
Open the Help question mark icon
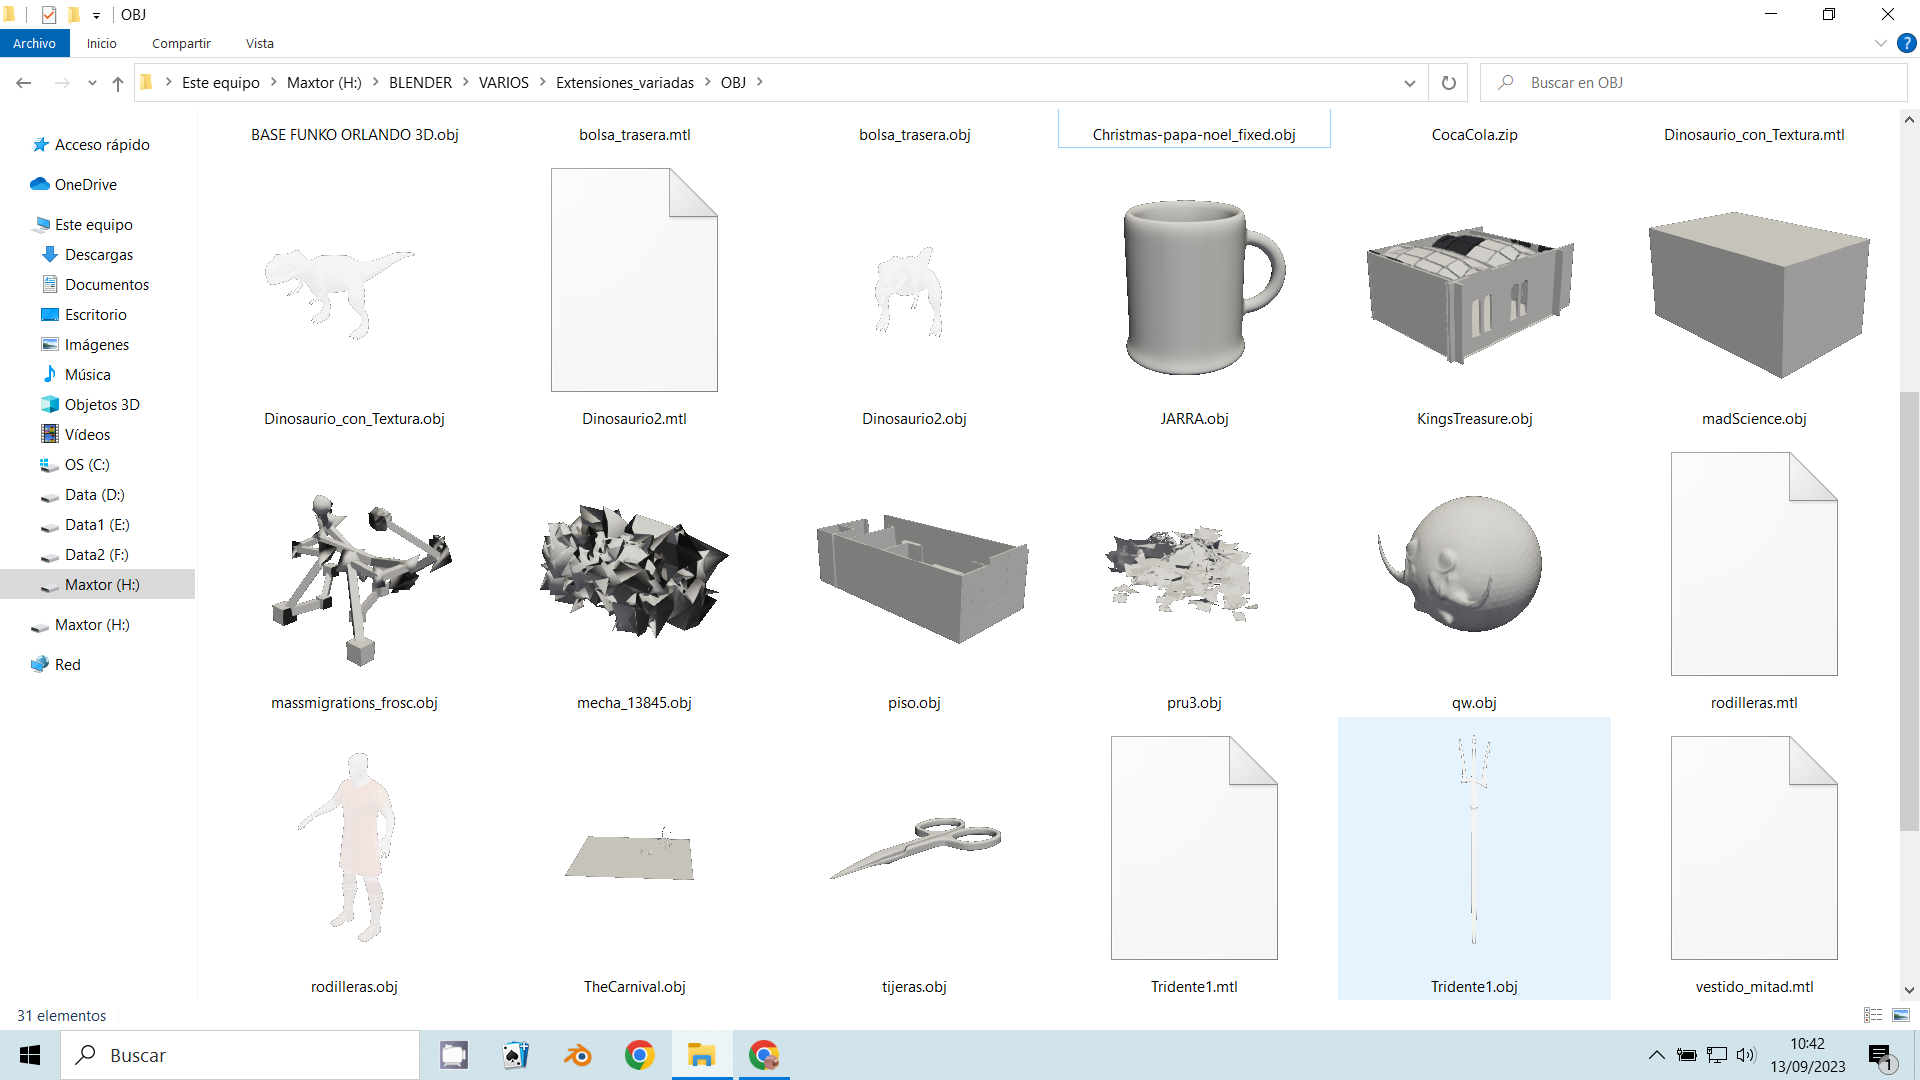coord(1906,43)
